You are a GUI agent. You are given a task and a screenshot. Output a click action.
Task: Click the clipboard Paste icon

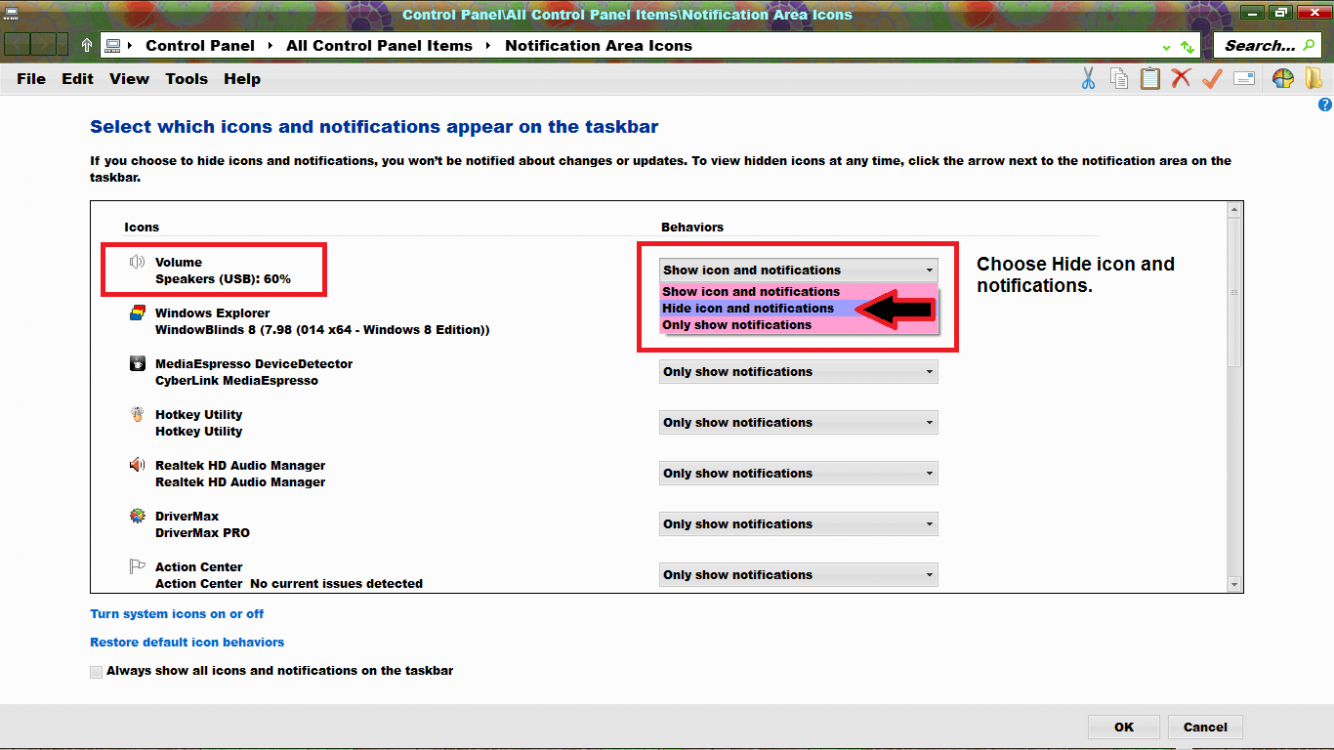point(1150,78)
